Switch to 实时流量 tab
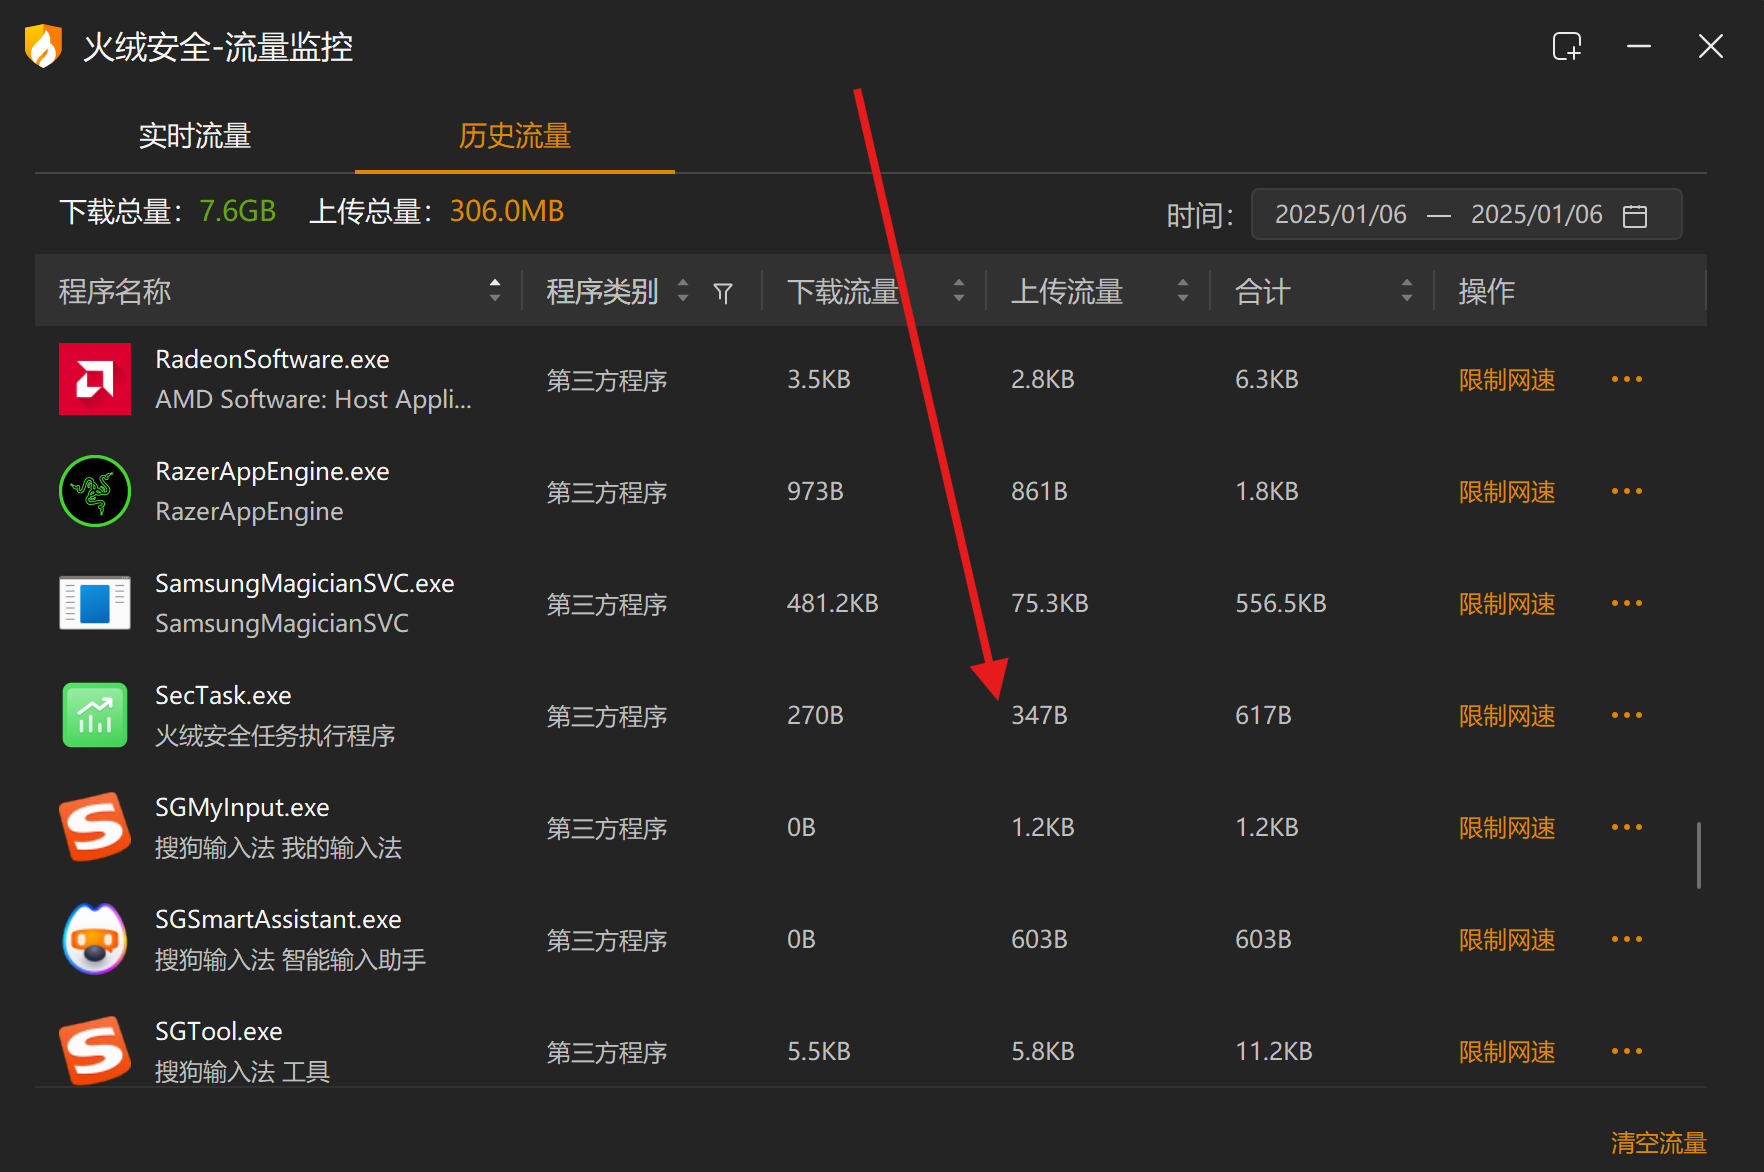The width and height of the screenshot is (1764, 1172). (x=195, y=136)
